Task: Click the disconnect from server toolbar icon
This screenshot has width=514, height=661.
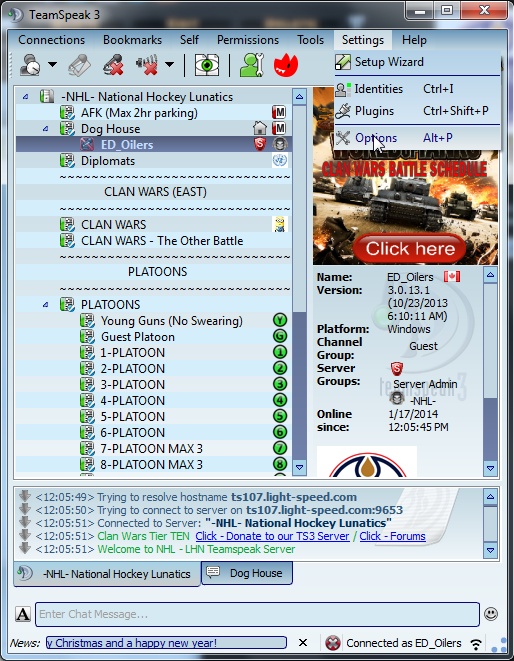Action: tap(79, 65)
